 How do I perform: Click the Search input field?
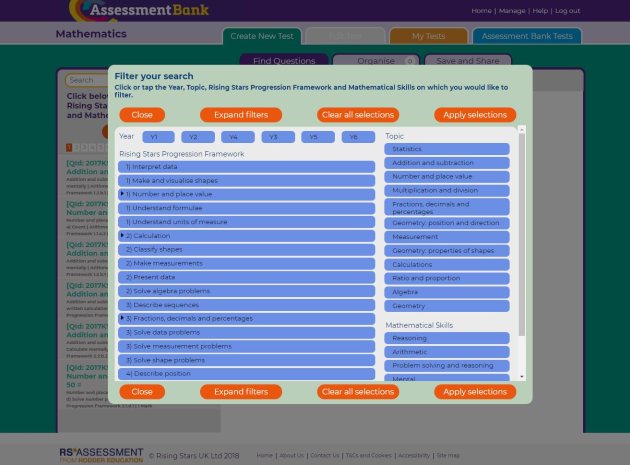[x=87, y=80]
